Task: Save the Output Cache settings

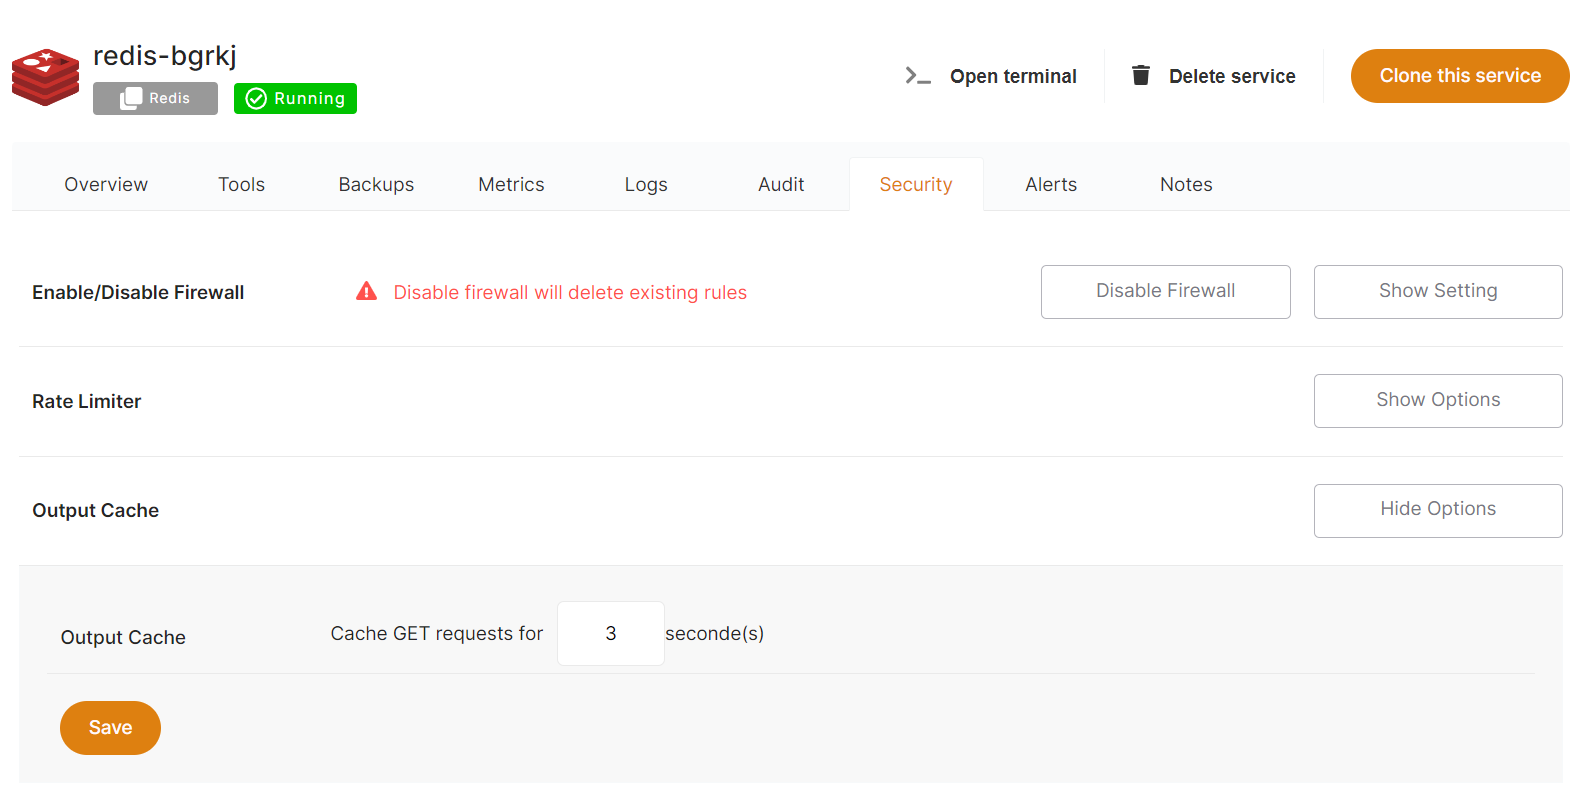Action: (110, 727)
